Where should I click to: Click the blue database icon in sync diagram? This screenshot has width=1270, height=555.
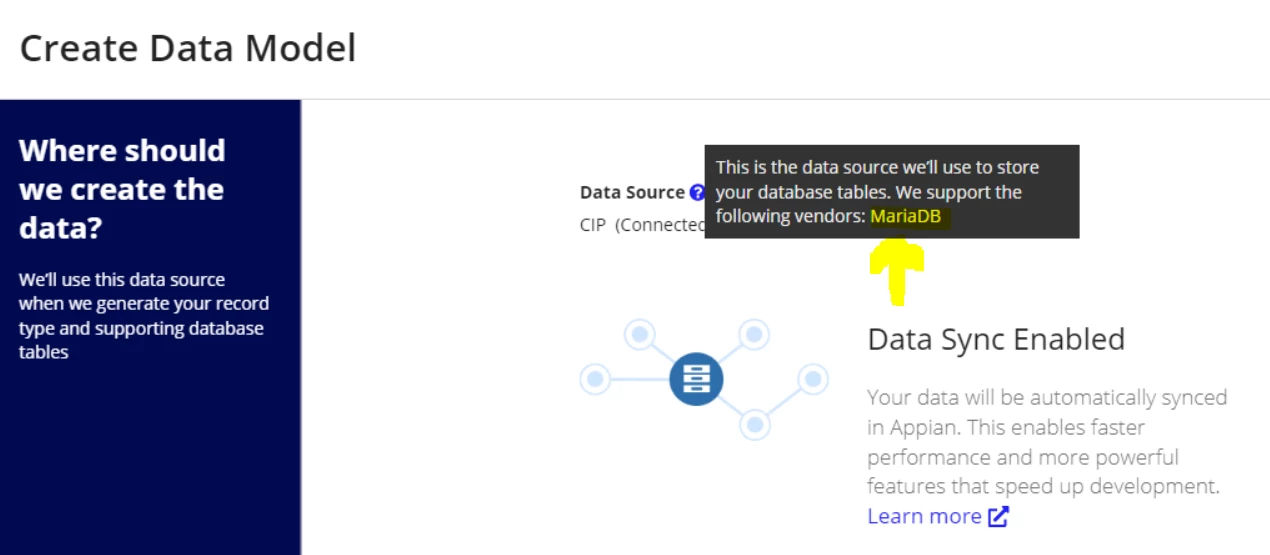[696, 379]
